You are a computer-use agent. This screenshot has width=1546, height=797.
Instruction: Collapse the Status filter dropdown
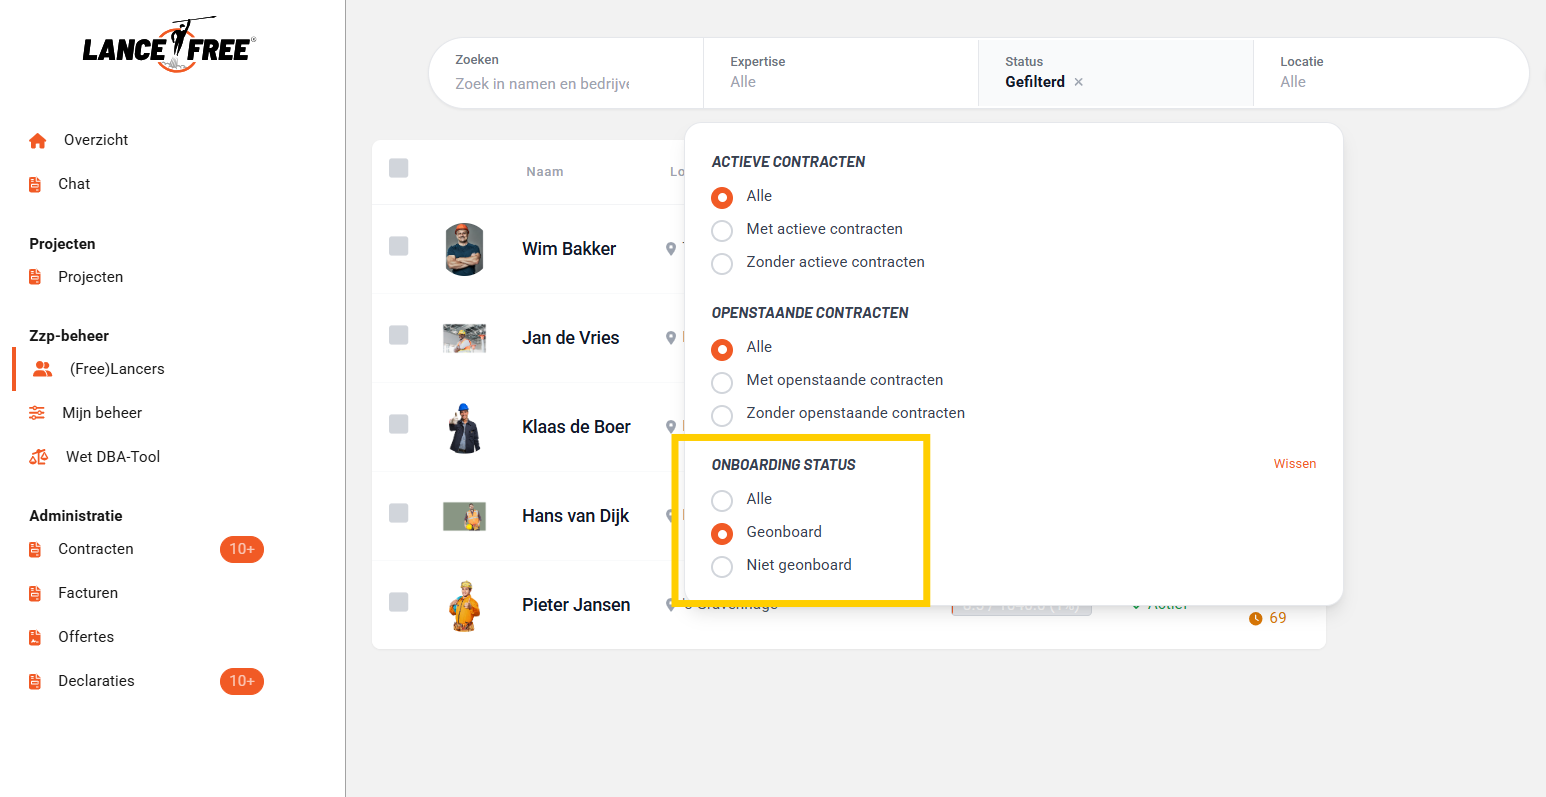click(x=1034, y=73)
